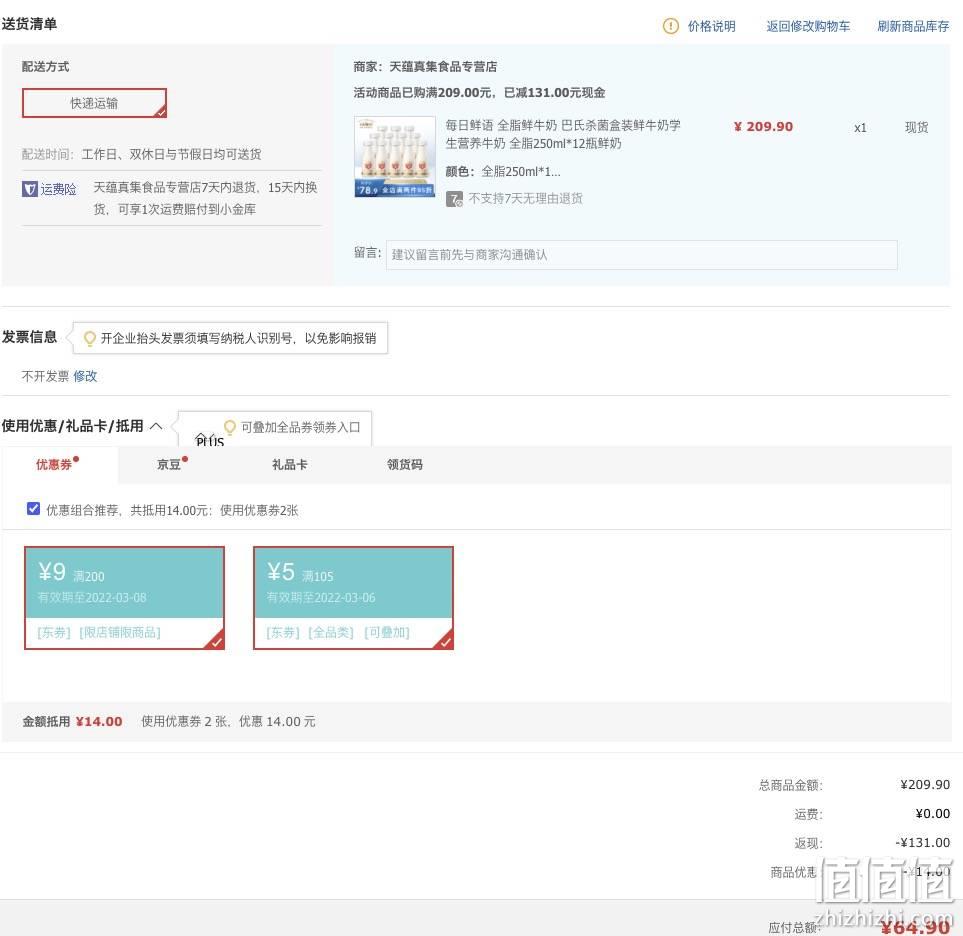Deselect the ¥5 满105 coupon

(x=353, y=598)
